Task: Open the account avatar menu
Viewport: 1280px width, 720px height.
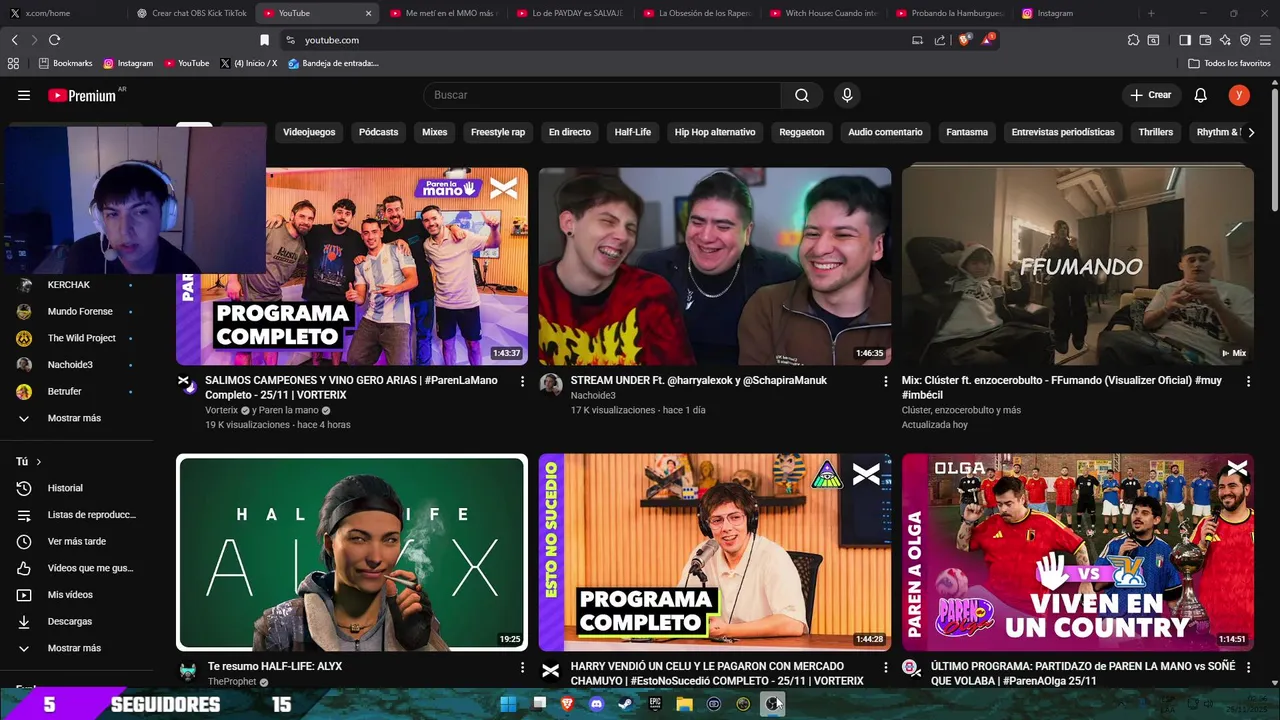Action: coord(1239,95)
